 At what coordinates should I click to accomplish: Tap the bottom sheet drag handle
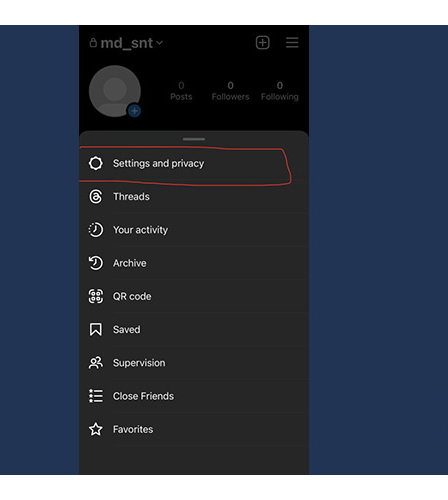coord(194,139)
